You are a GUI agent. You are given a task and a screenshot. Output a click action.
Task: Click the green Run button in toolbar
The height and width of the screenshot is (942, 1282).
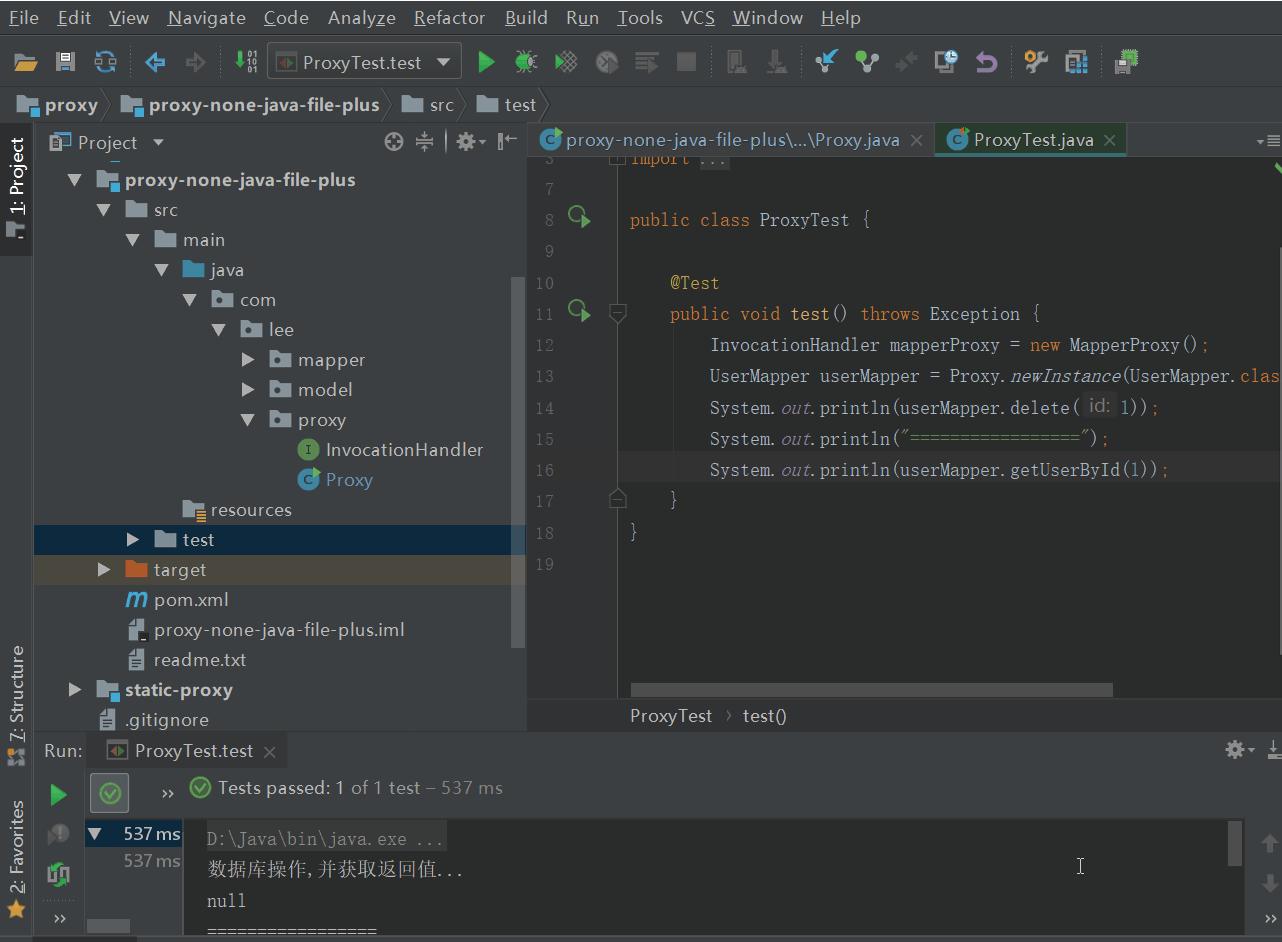486,62
